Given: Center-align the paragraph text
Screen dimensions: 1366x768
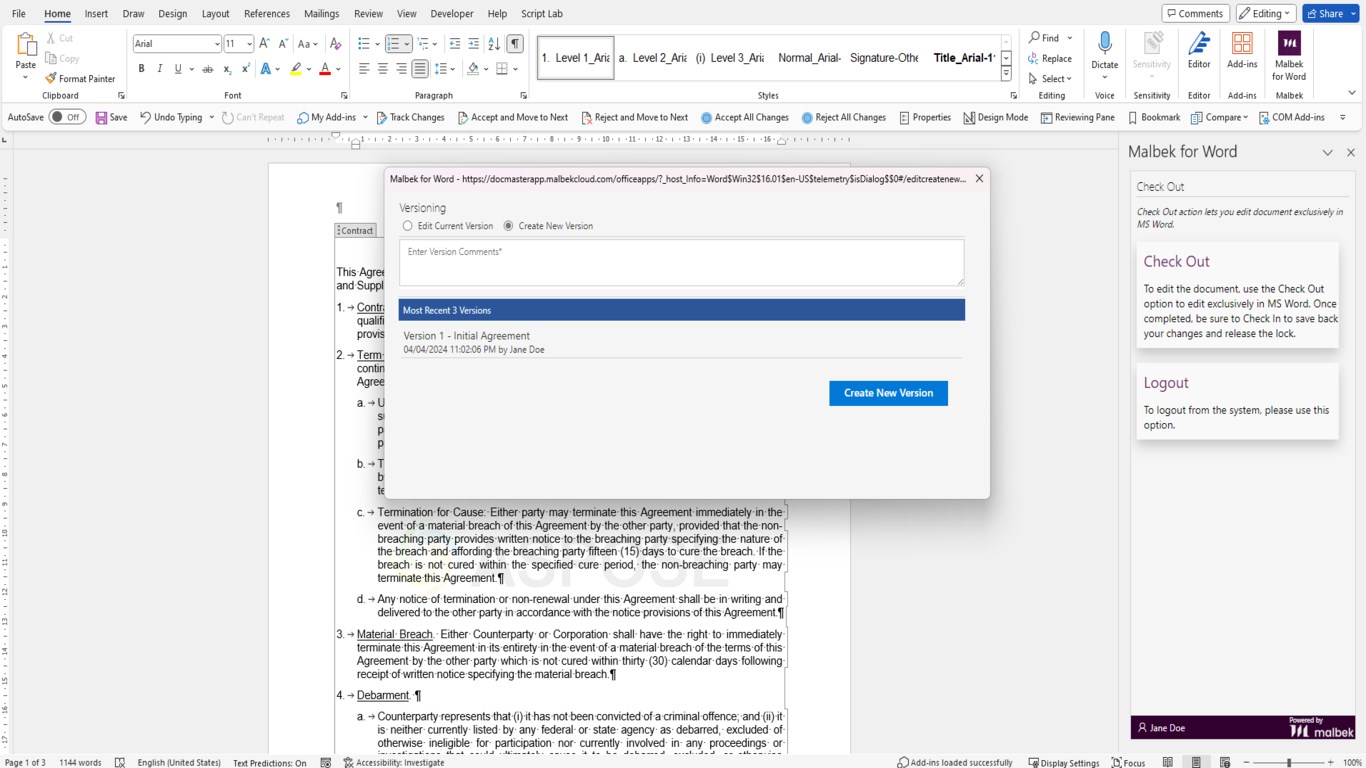Looking at the screenshot, I should (383, 69).
